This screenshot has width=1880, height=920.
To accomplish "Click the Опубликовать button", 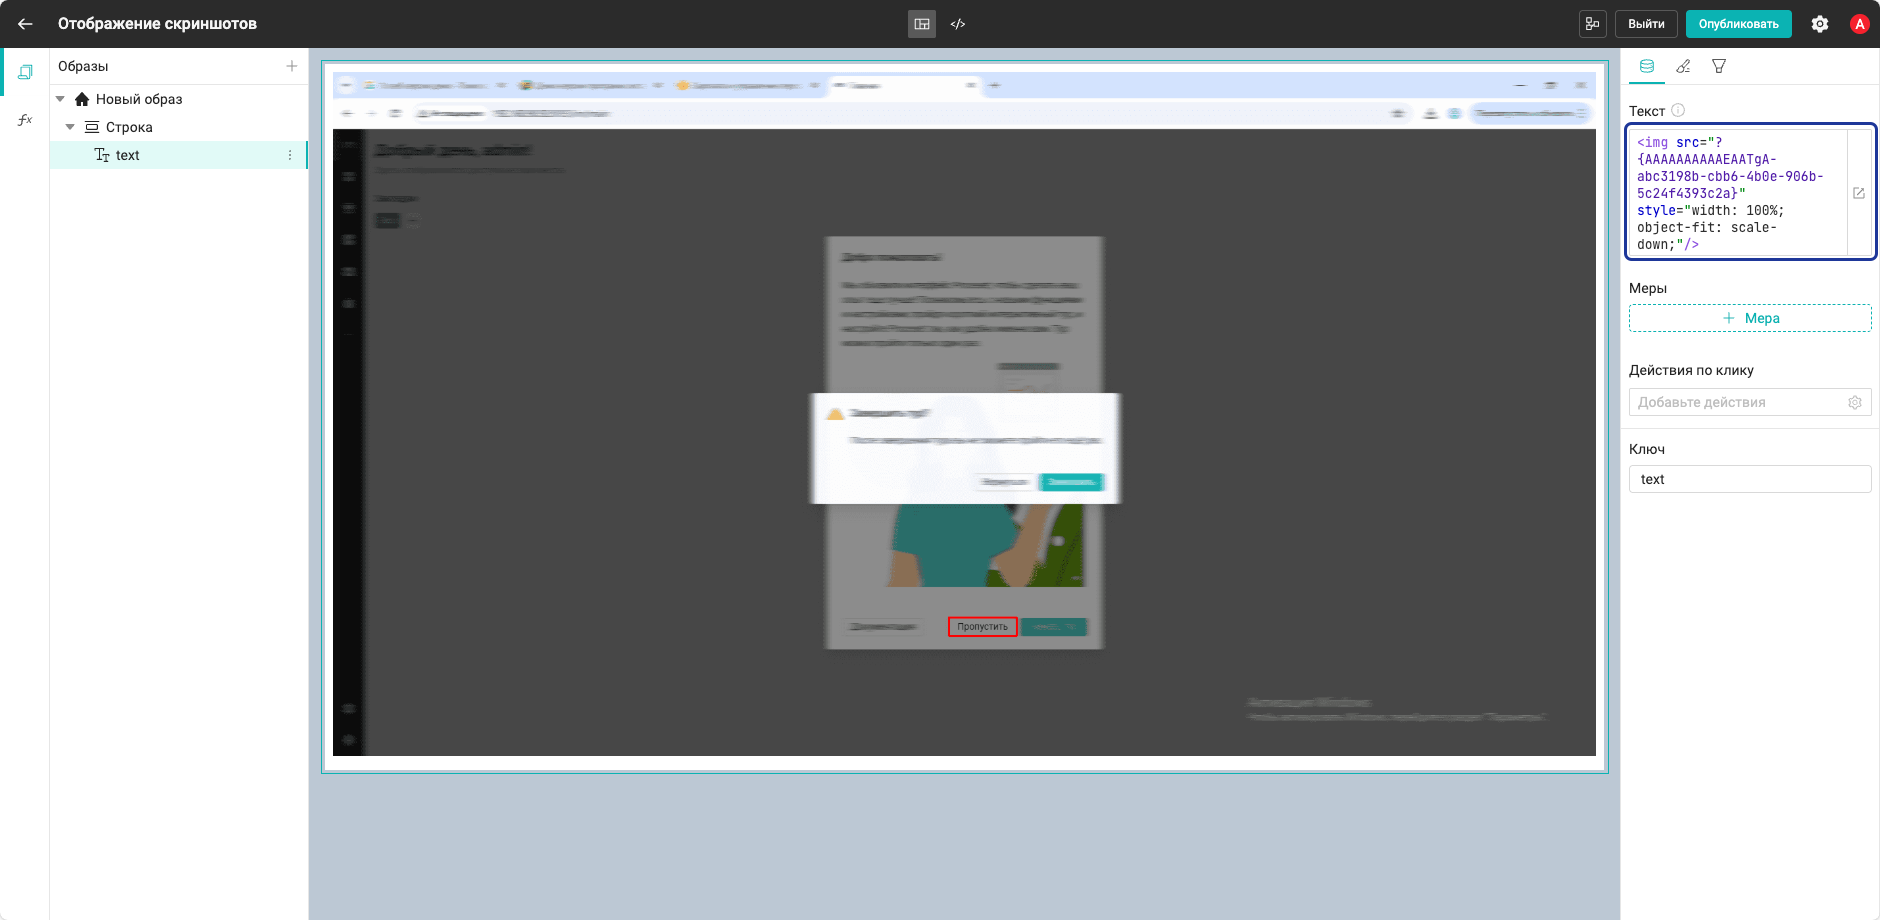I will coord(1739,24).
